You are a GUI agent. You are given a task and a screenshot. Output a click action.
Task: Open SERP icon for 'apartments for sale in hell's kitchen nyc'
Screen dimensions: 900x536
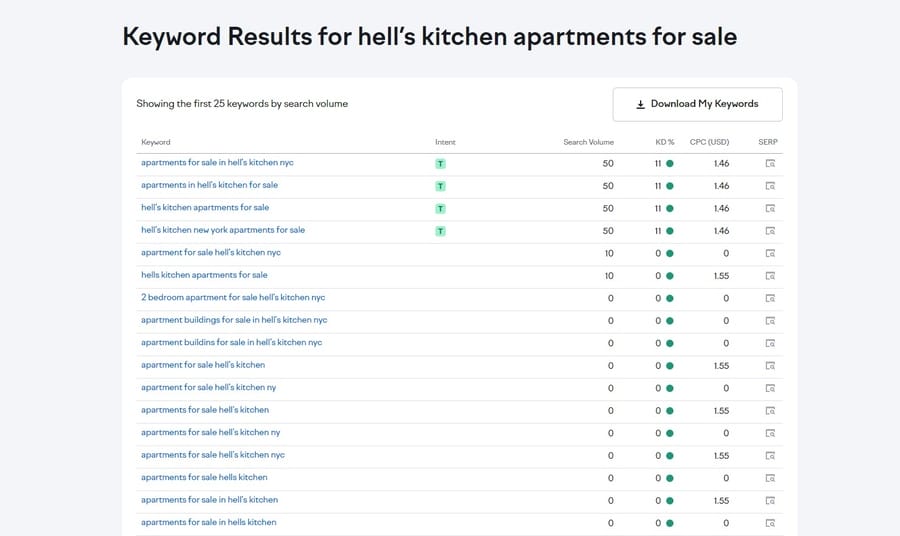click(x=770, y=163)
